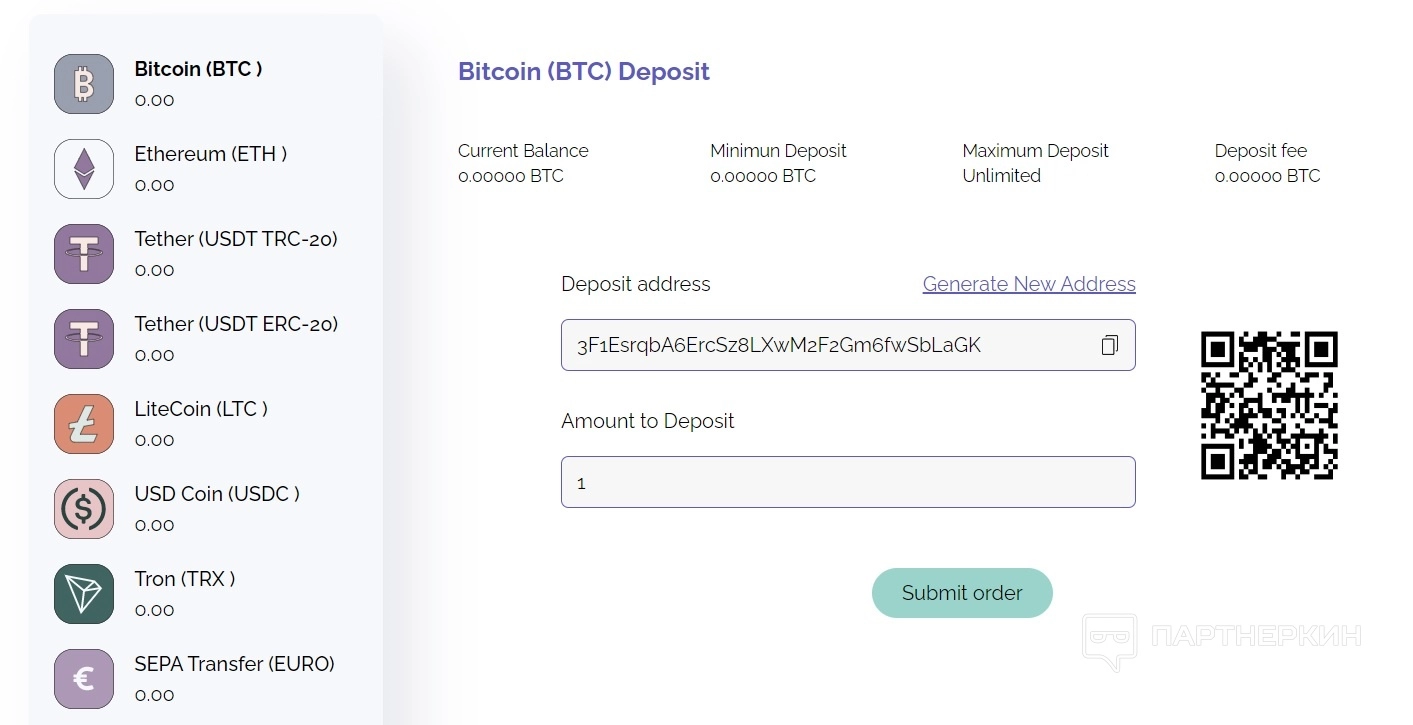Viewport: 1413px width, 725px height.
Task: Click the Generate New Address link
Action: point(1029,284)
